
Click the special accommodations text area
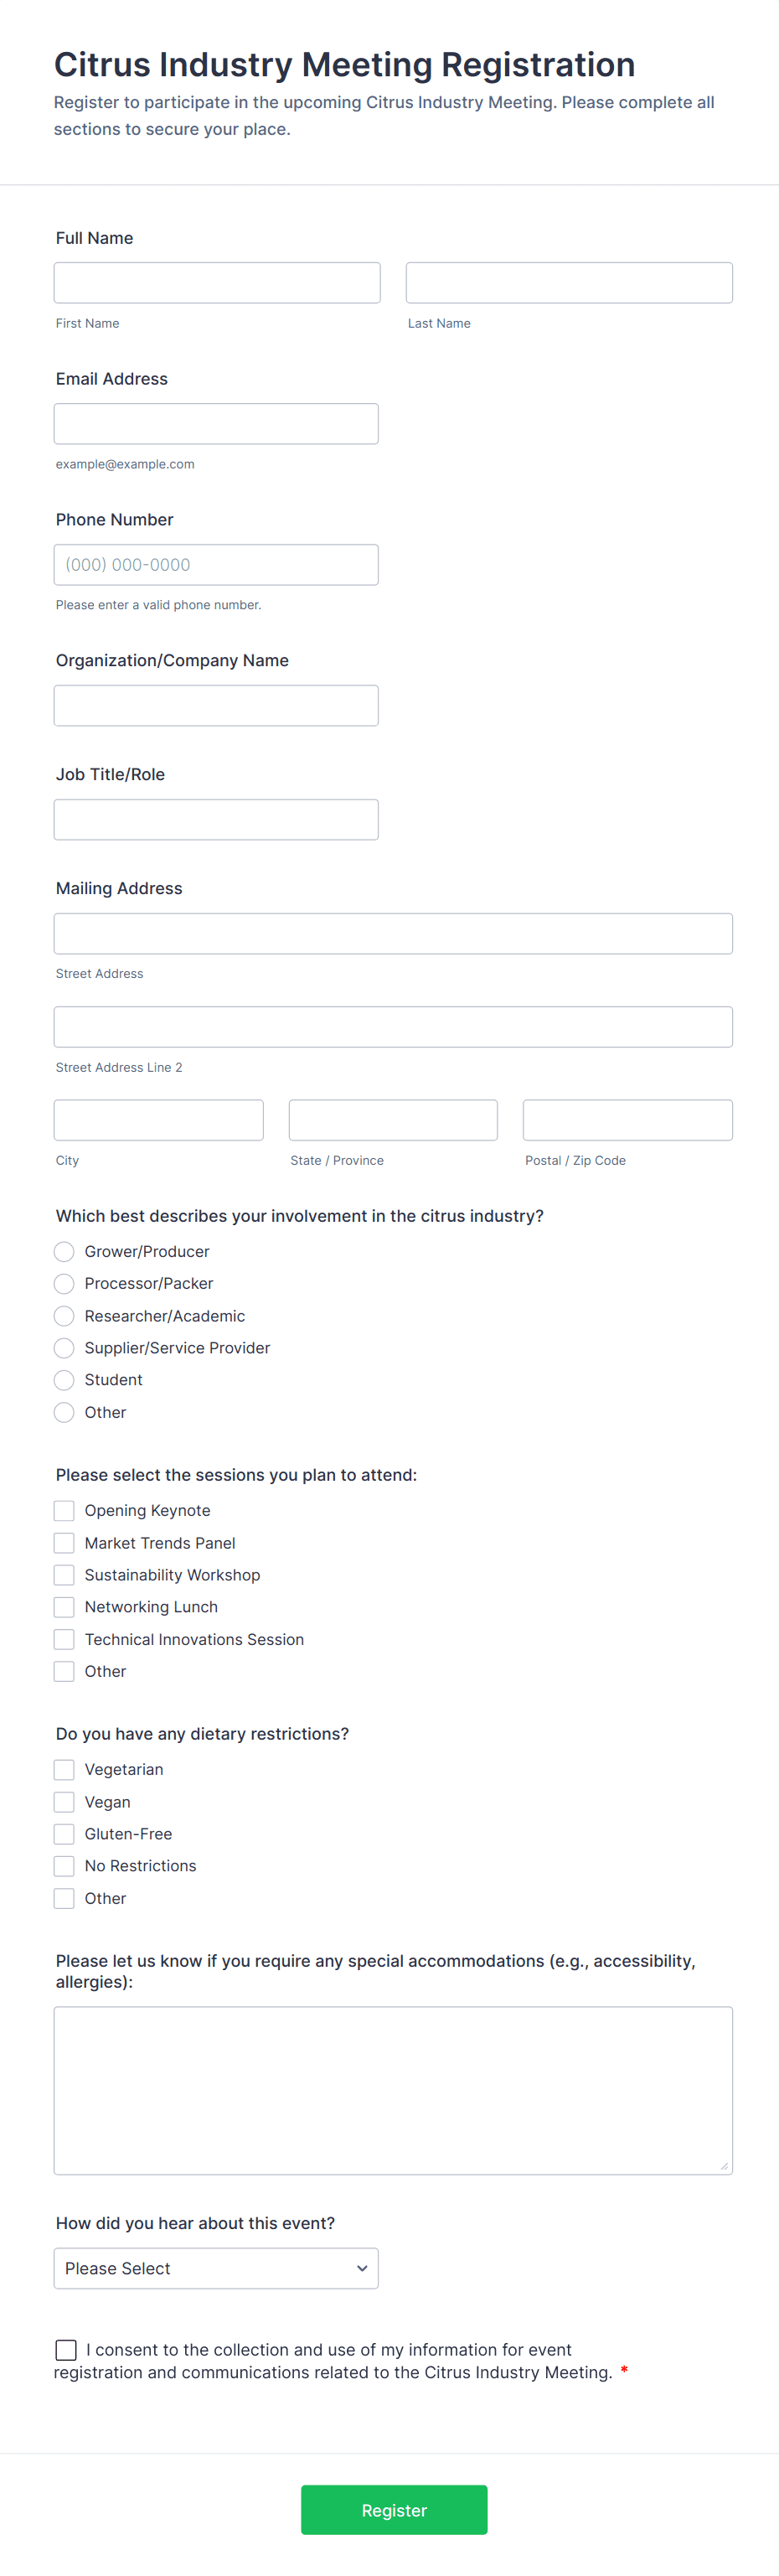coord(393,2090)
